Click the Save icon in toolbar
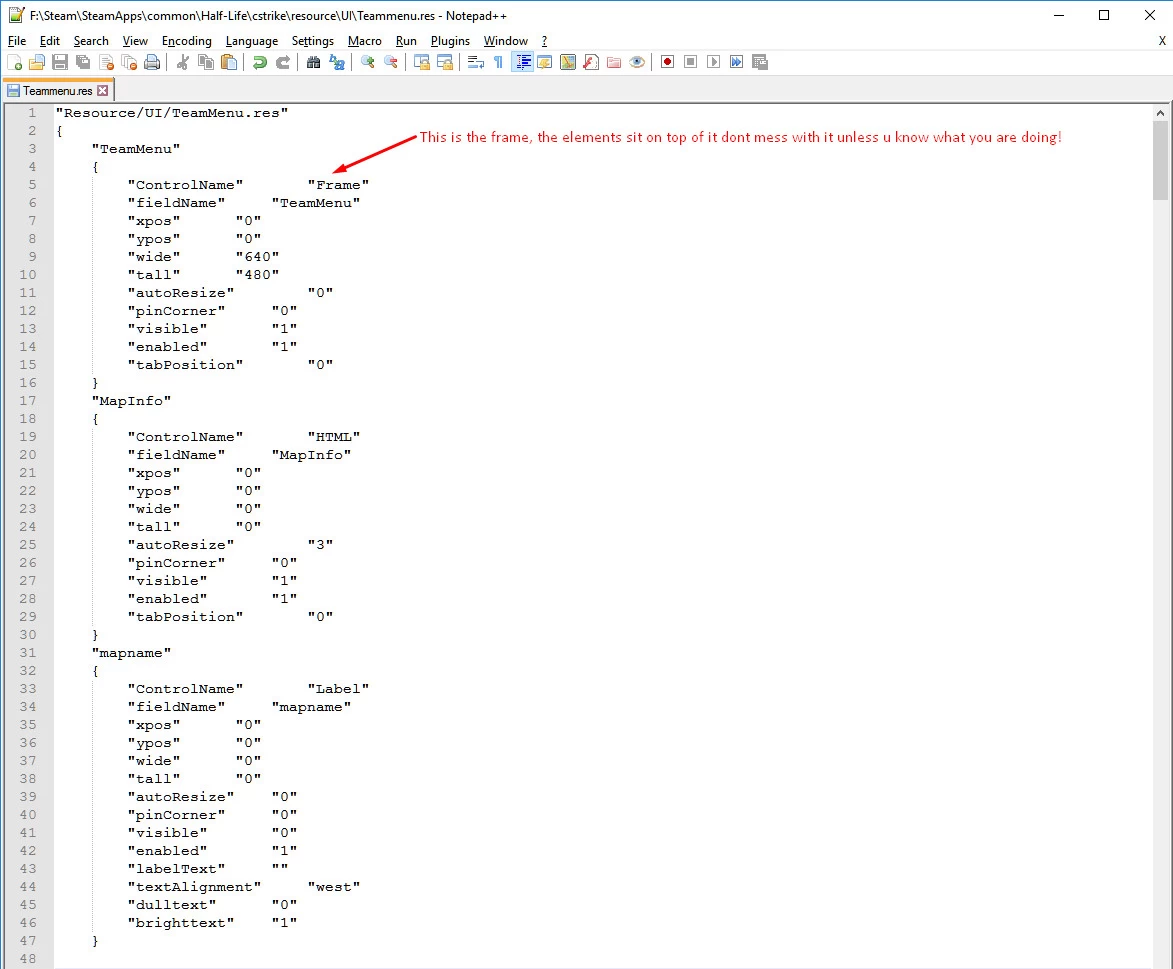The image size is (1173, 969). coord(60,62)
